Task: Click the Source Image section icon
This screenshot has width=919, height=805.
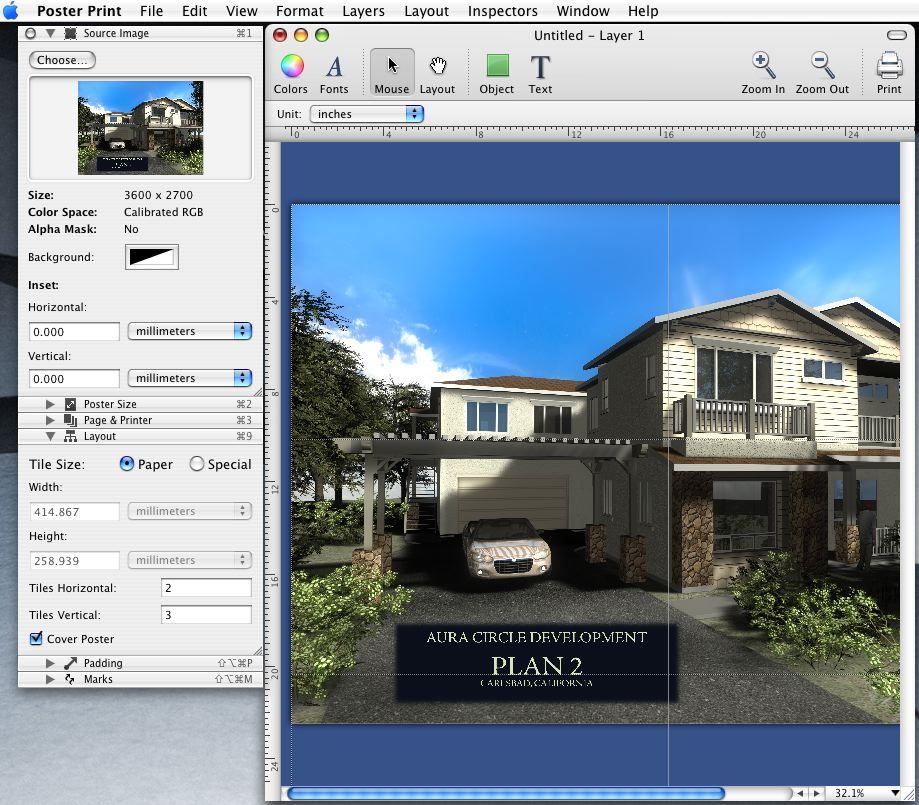Action: click(x=70, y=33)
